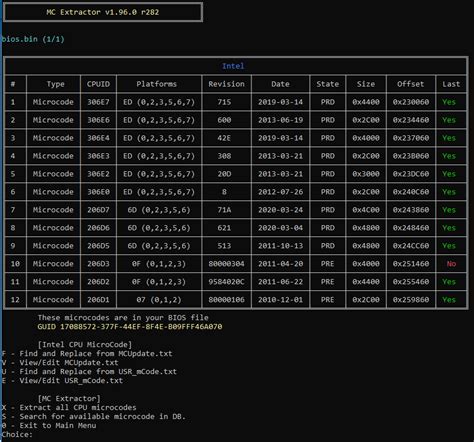Click platform 07 (0,1,2) cell
This screenshot has width=474, height=442.
tap(159, 300)
